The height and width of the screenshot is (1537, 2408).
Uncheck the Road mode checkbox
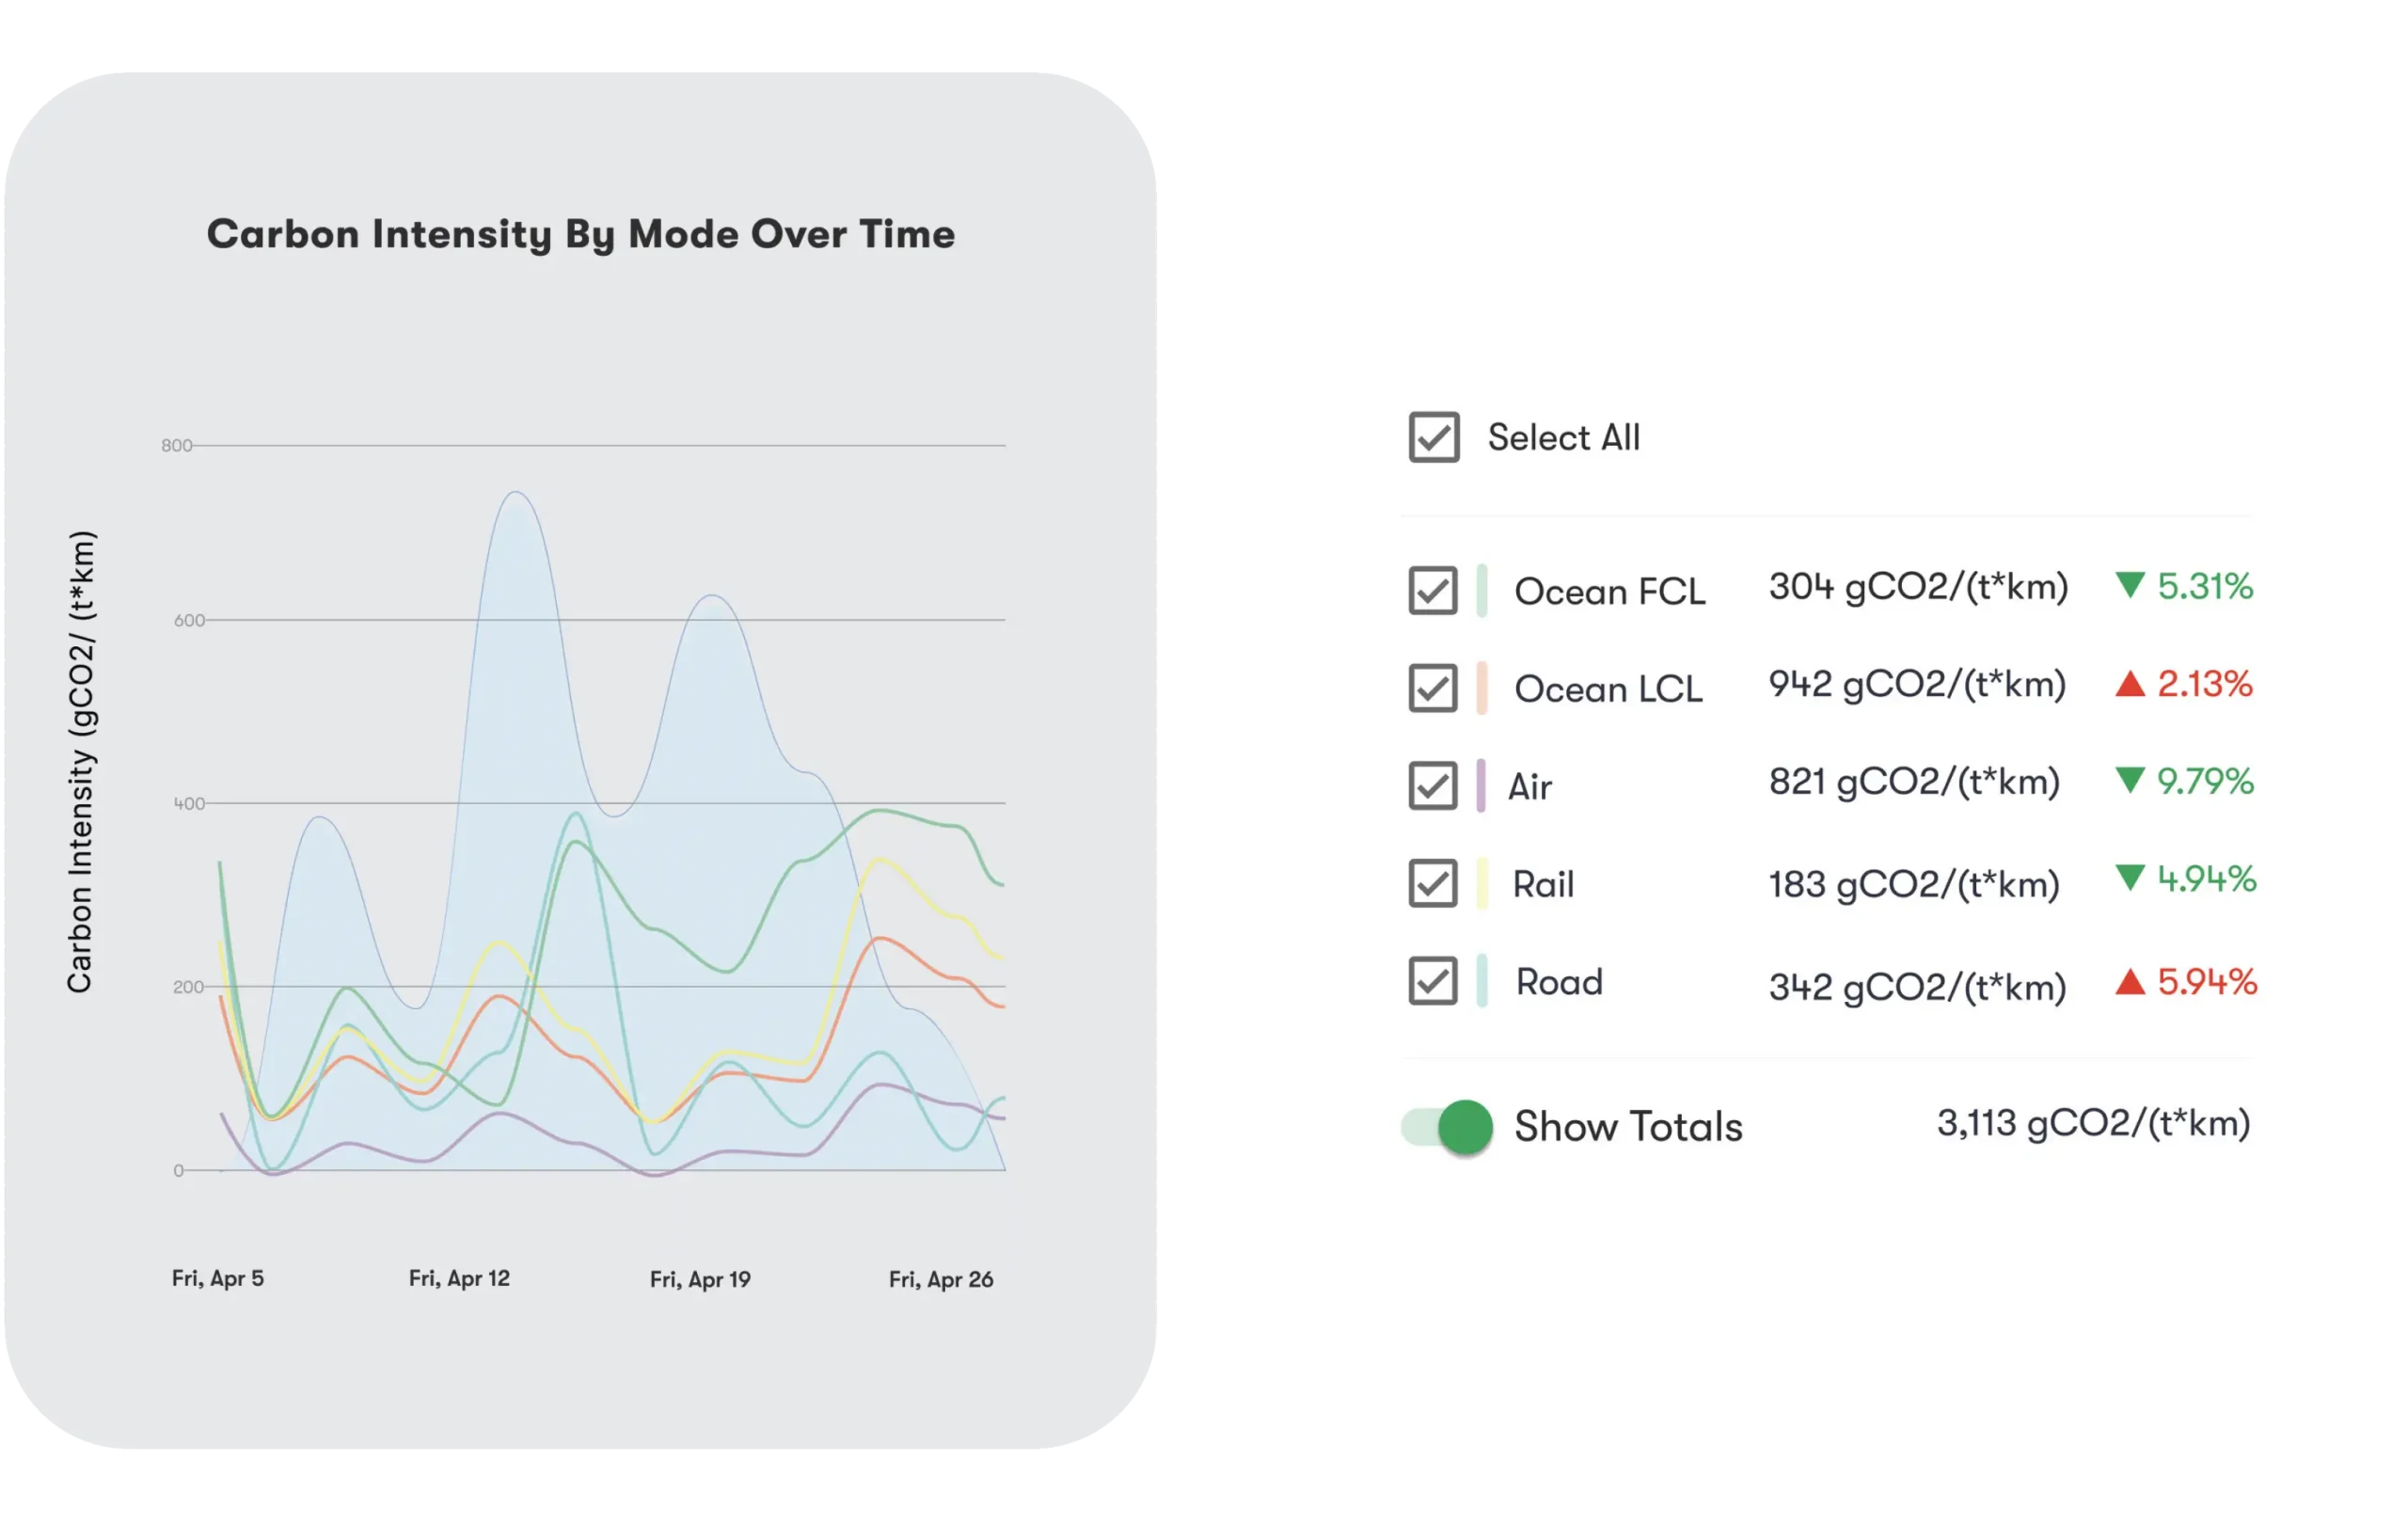coord(1432,981)
